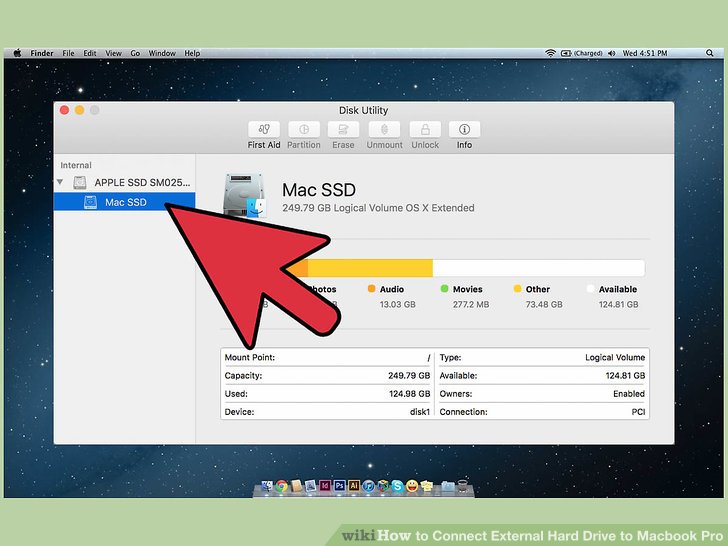Click the 13.03 GB Audio value
Screen dimensions: 728x546
[x=397, y=305]
